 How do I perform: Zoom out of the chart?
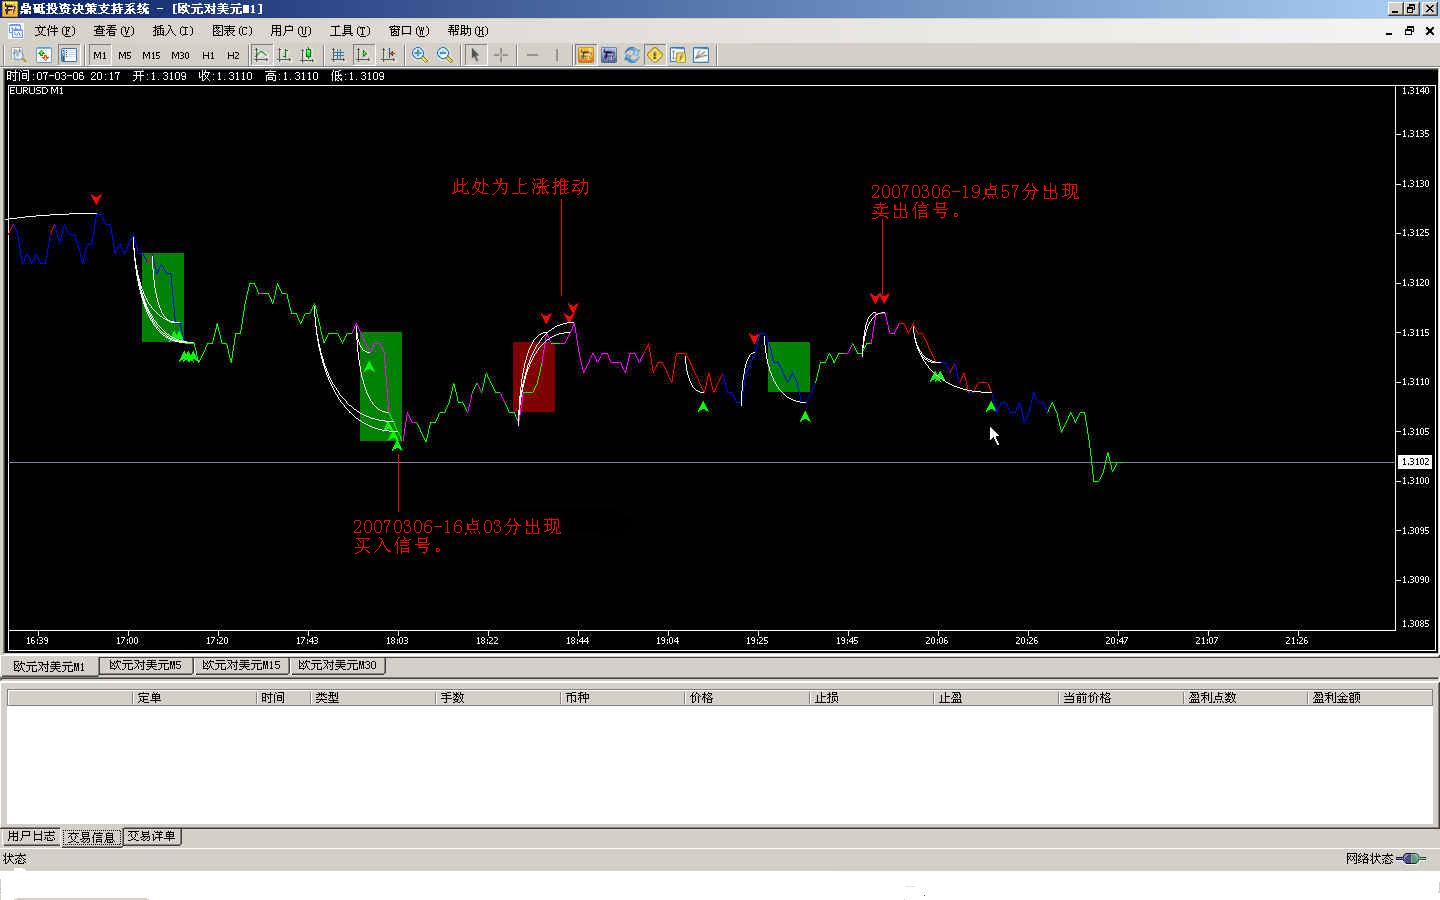coord(444,55)
